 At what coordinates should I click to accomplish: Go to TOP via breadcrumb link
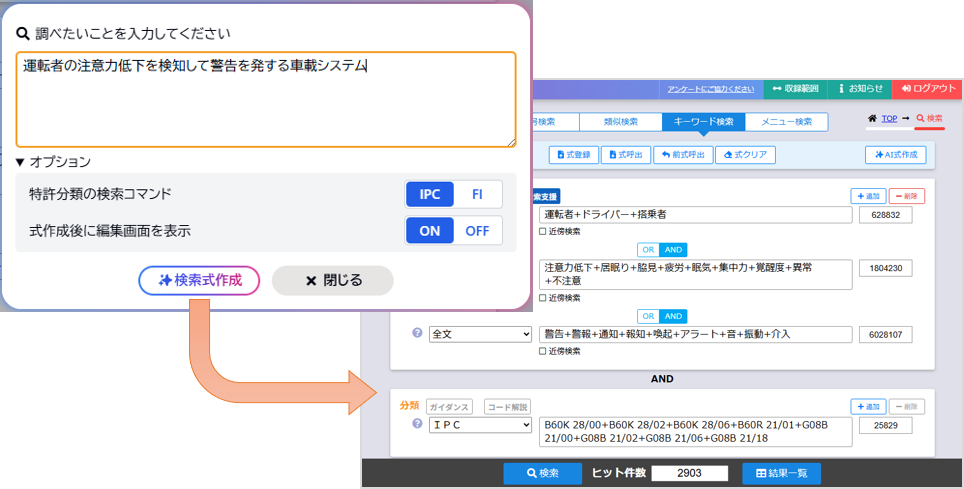click(889, 118)
